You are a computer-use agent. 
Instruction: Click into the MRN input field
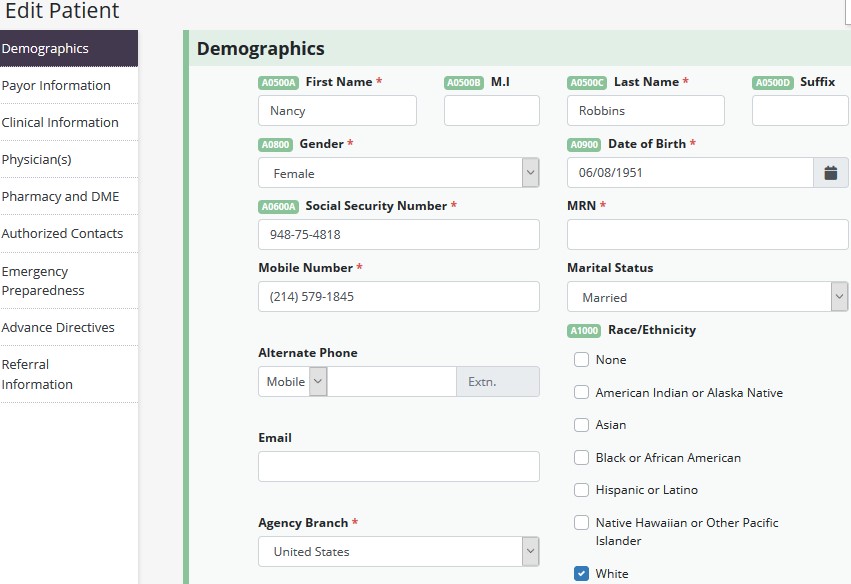click(x=707, y=235)
